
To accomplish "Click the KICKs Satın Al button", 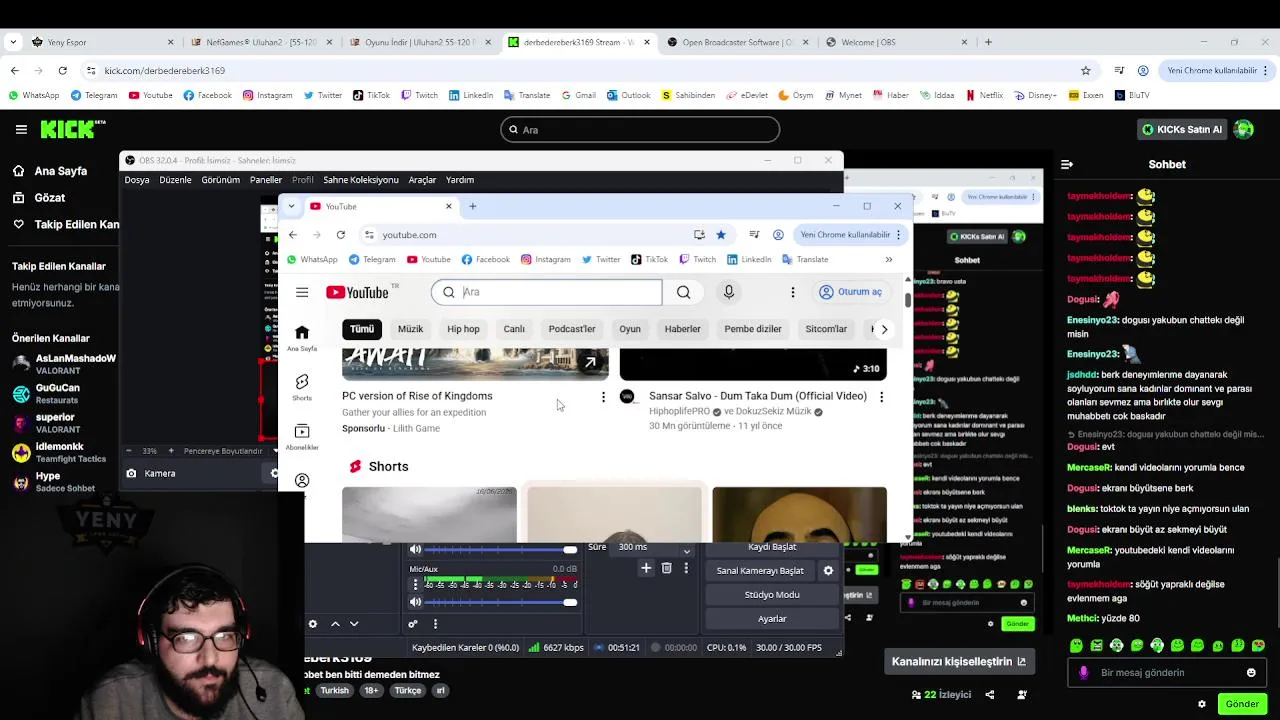I will 1183,129.
